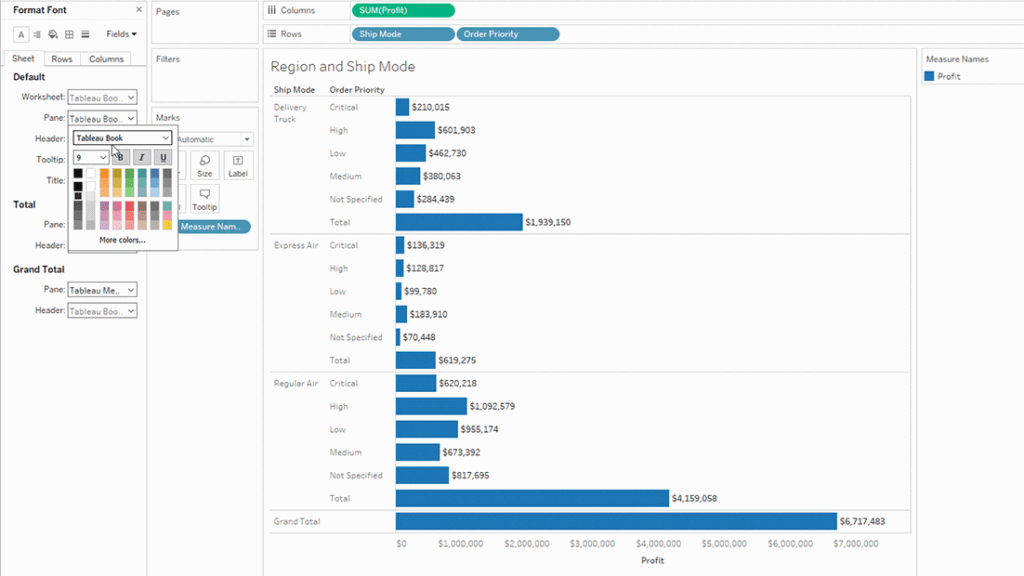Open the Fields dropdown in Format Font

121,33
